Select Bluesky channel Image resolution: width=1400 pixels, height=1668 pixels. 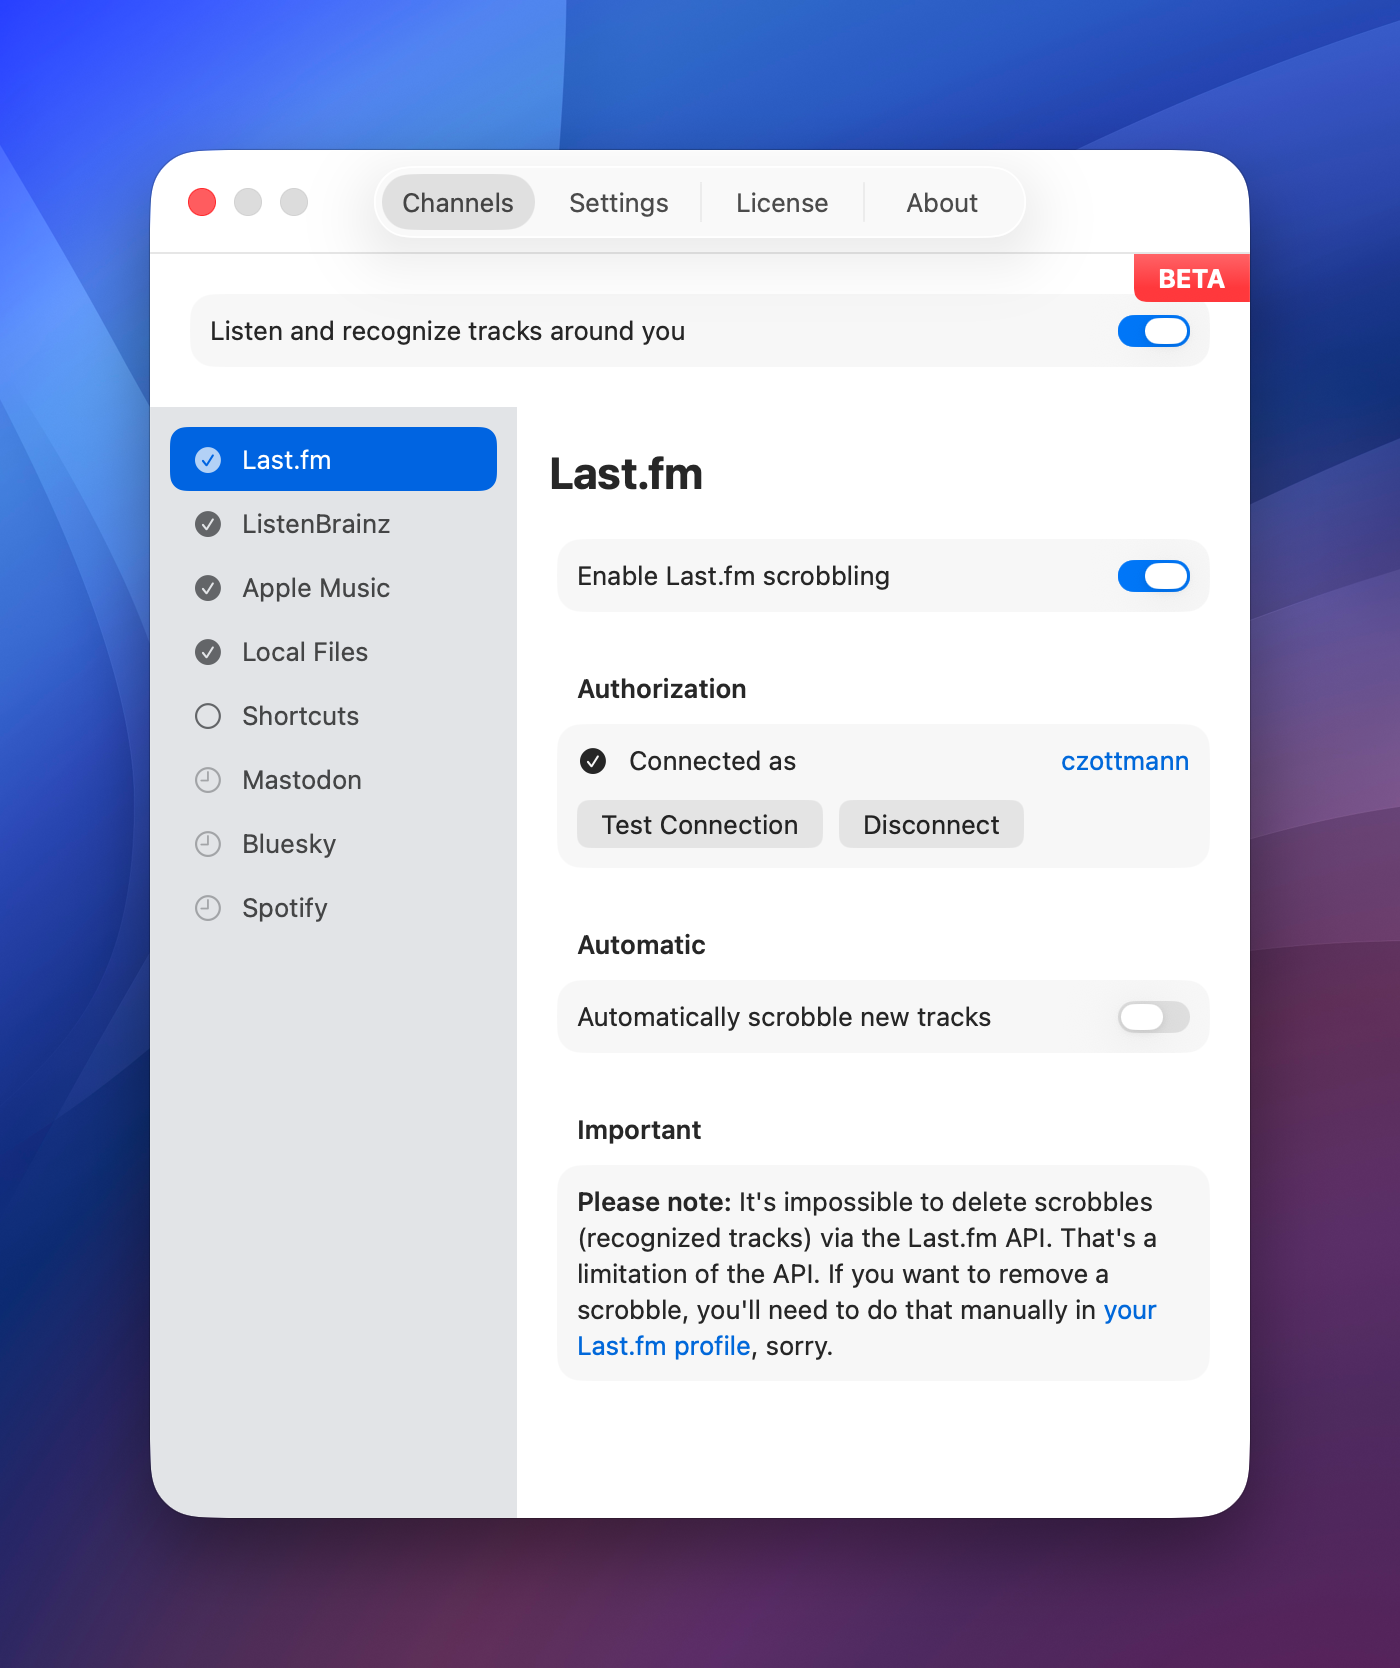pos(333,844)
